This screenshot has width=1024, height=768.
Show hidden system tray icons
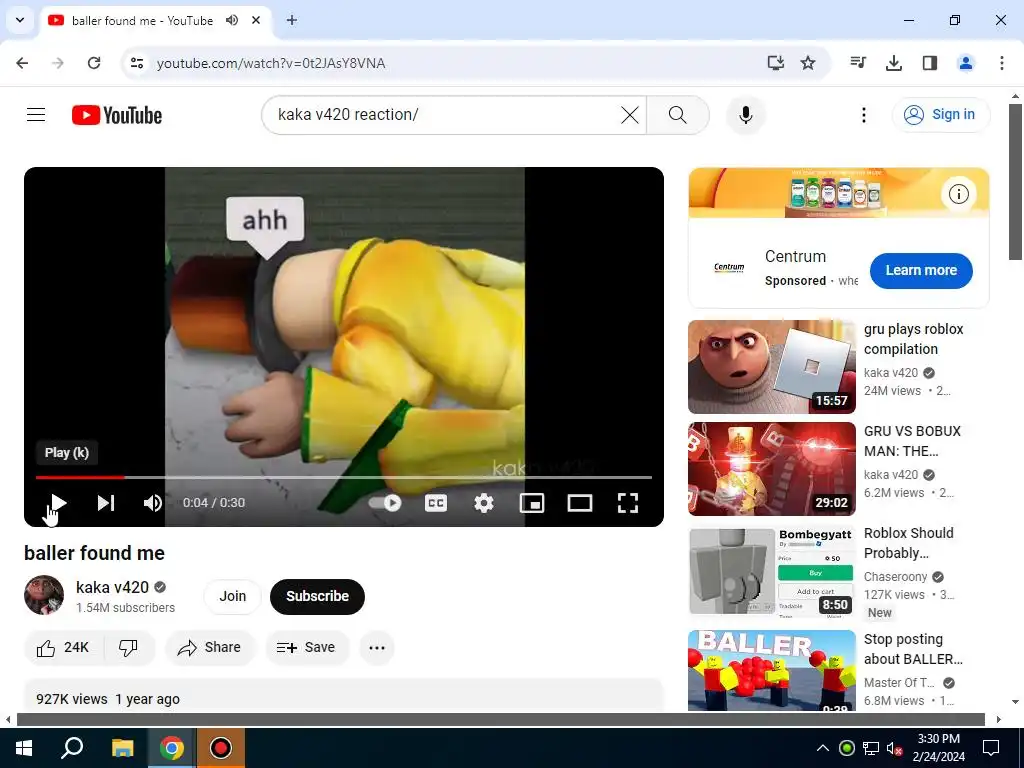click(x=823, y=748)
